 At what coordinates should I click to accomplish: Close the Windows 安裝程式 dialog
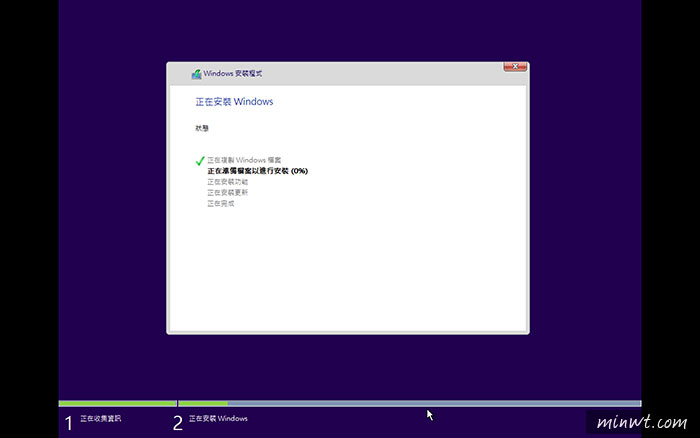click(x=515, y=67)
